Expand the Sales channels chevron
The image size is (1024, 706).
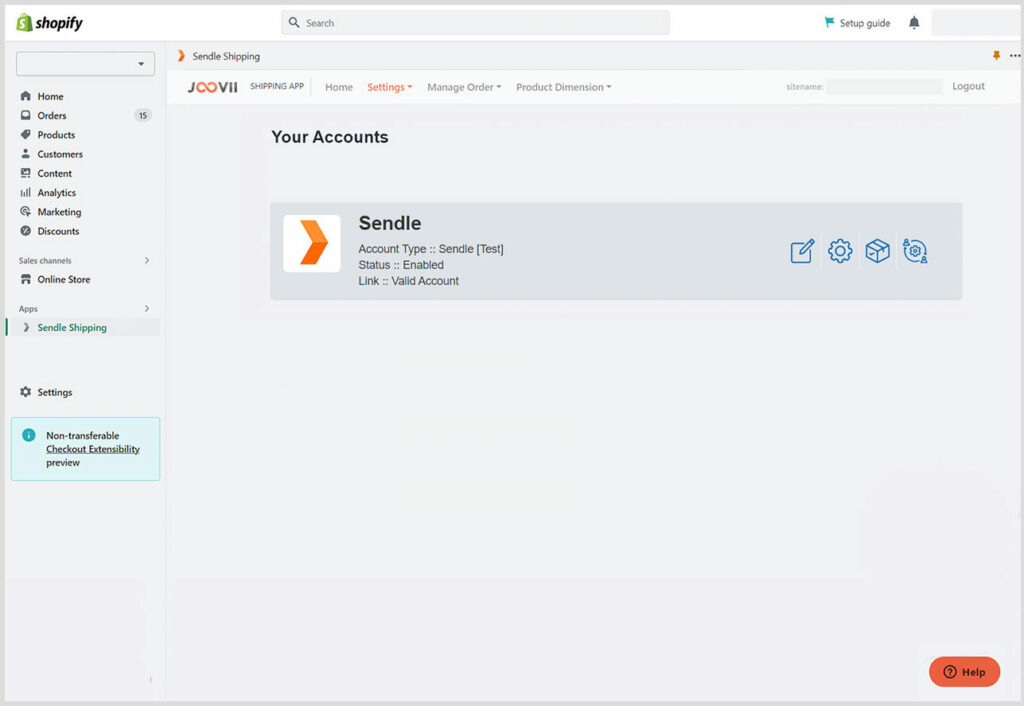pos(147,260)
